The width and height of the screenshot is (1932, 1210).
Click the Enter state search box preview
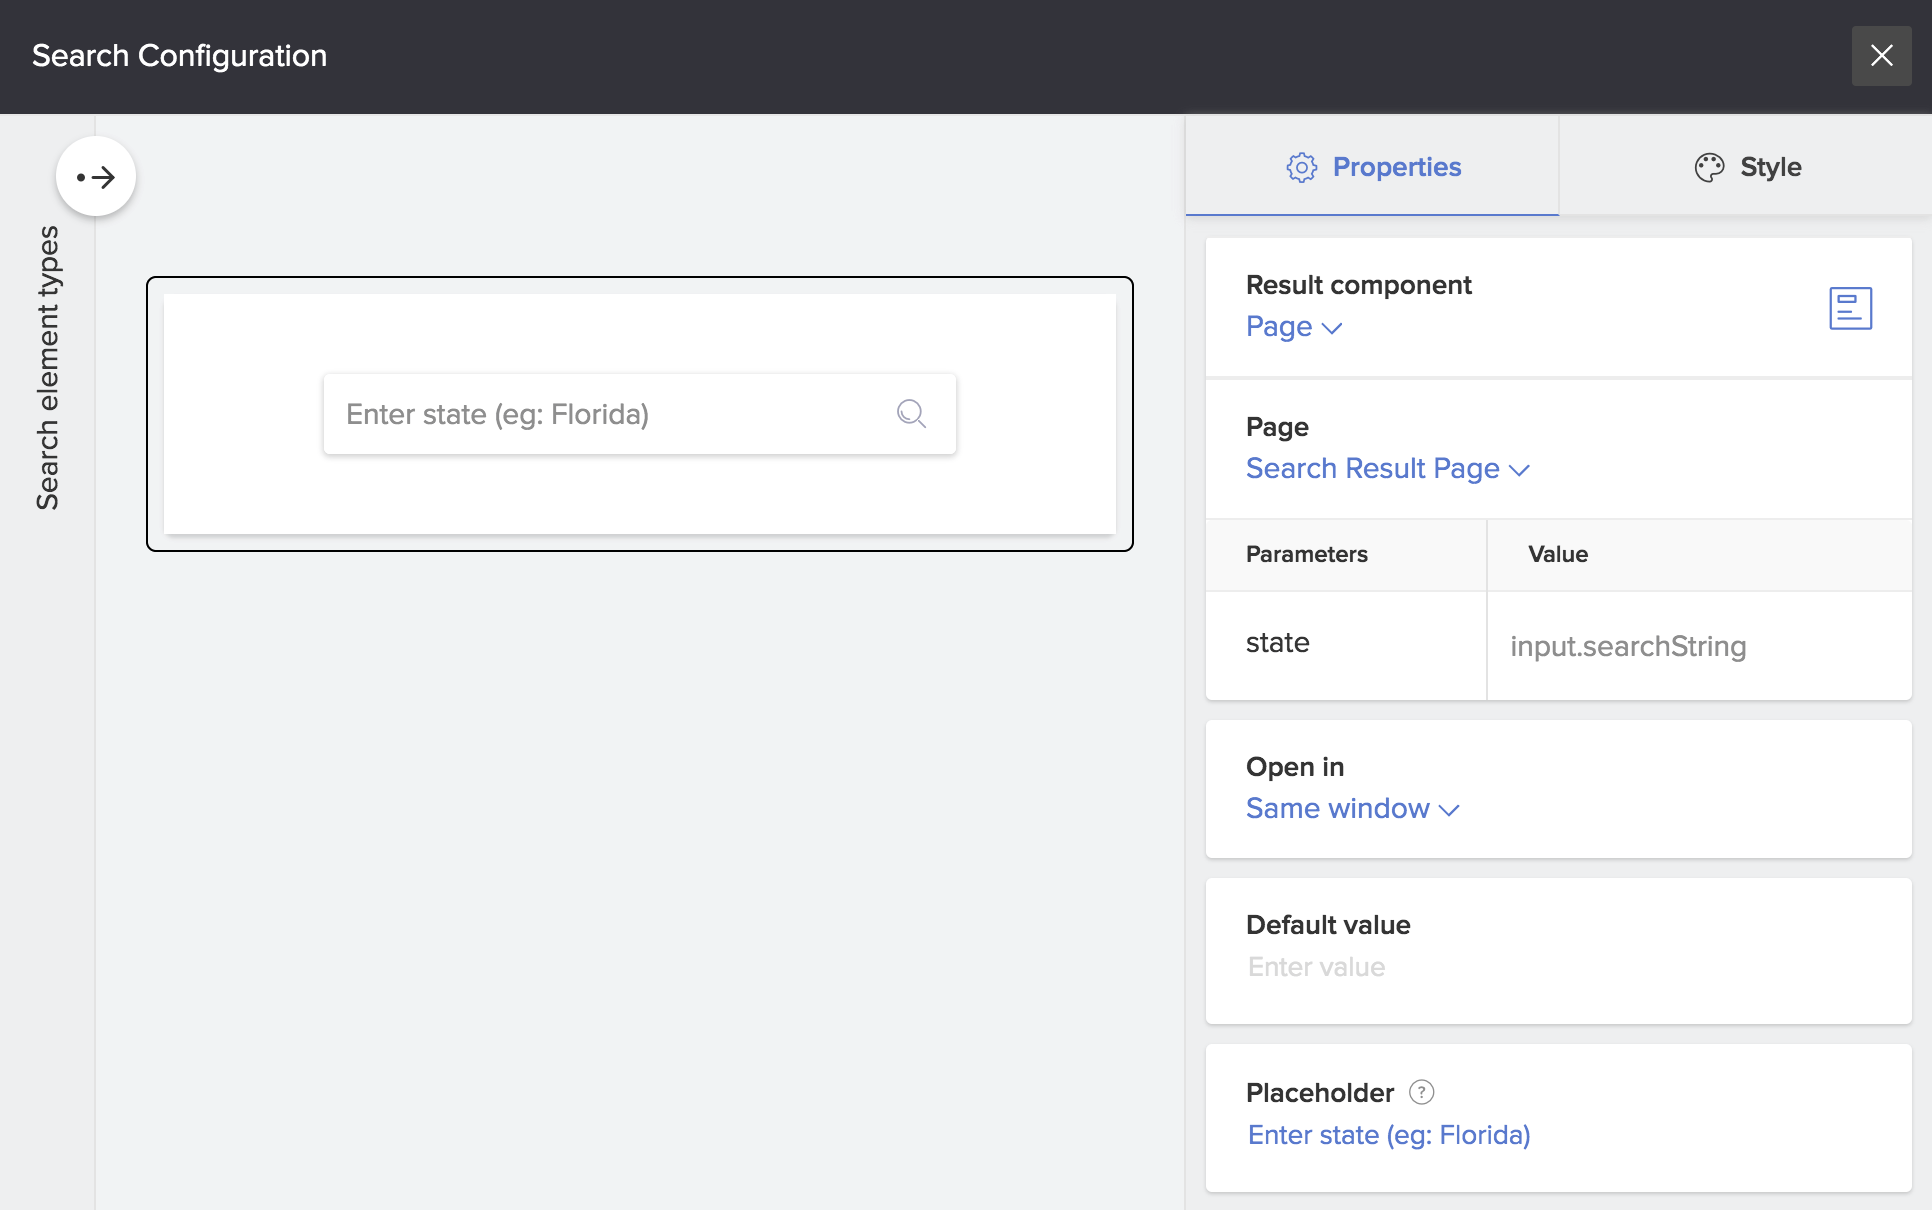pyautogui.click(x=600, y=414)
